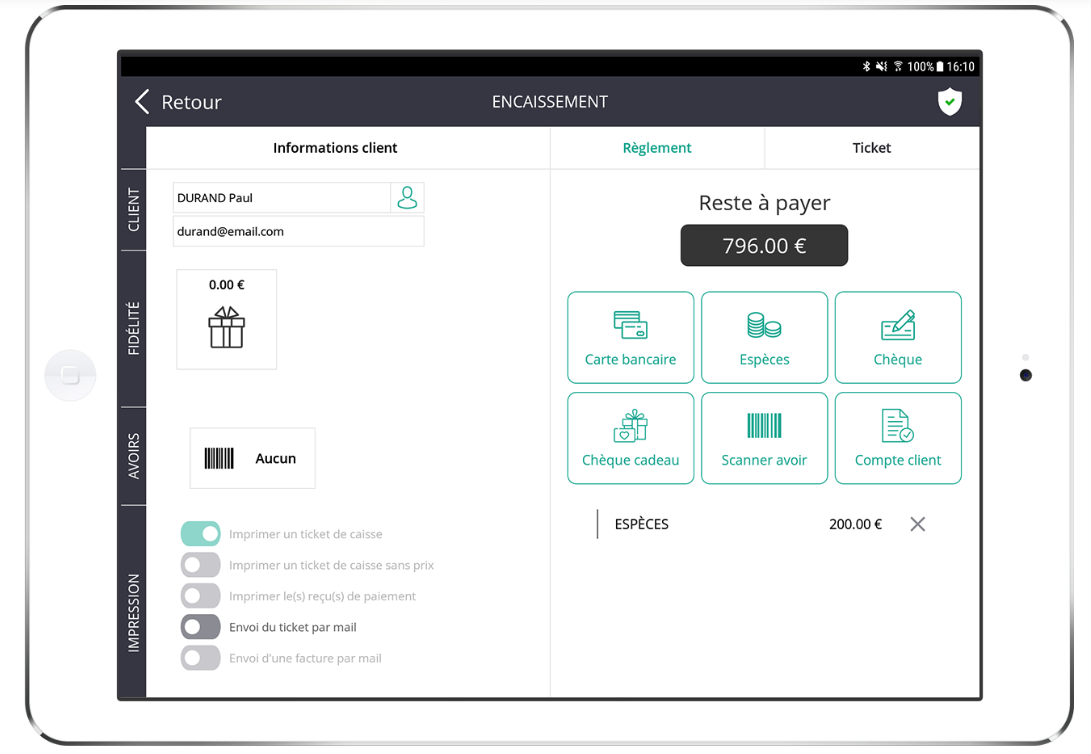Select the Informations client header
The image size is (1091, 754).
tap(335, 147)
